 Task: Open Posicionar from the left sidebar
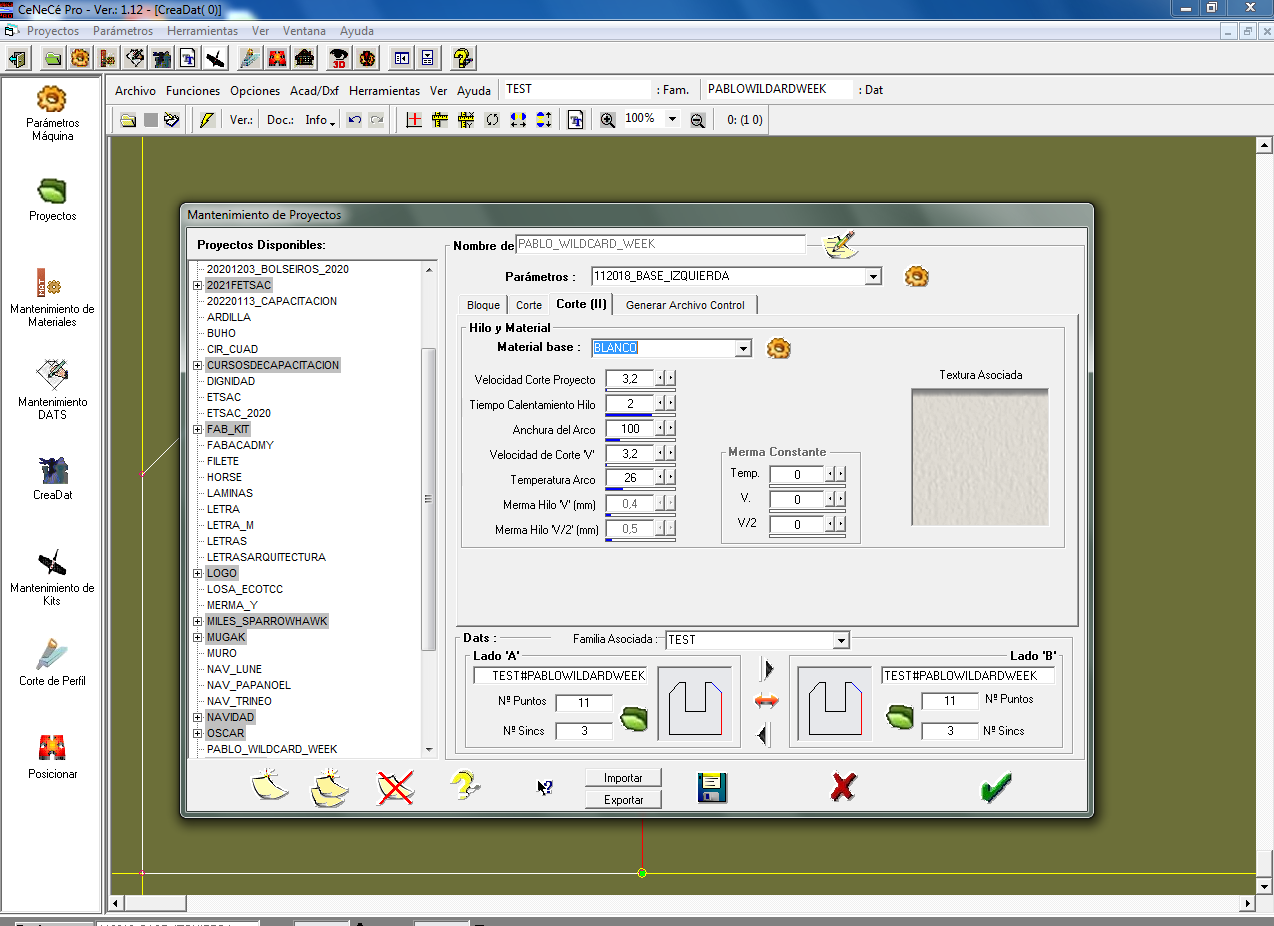pos(52,756)
